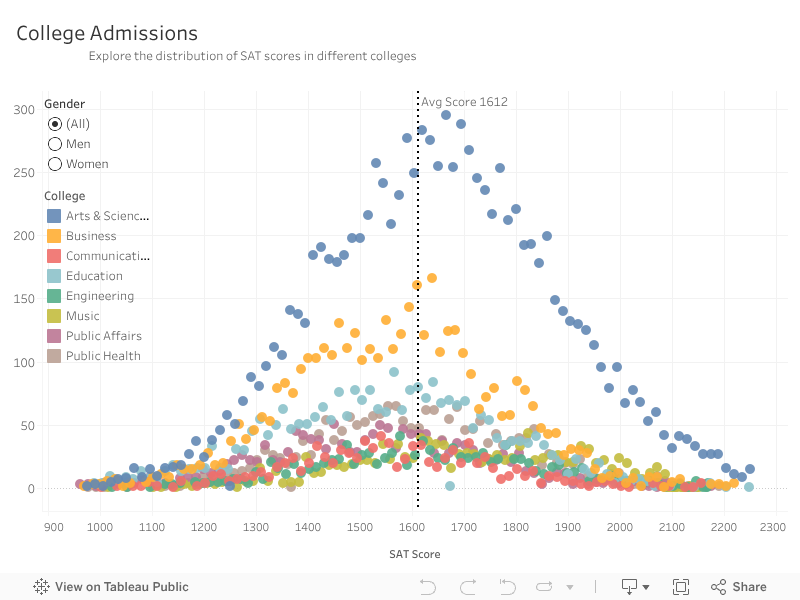Click the Avg Score 1612 reference line label

tap(464, 101)
